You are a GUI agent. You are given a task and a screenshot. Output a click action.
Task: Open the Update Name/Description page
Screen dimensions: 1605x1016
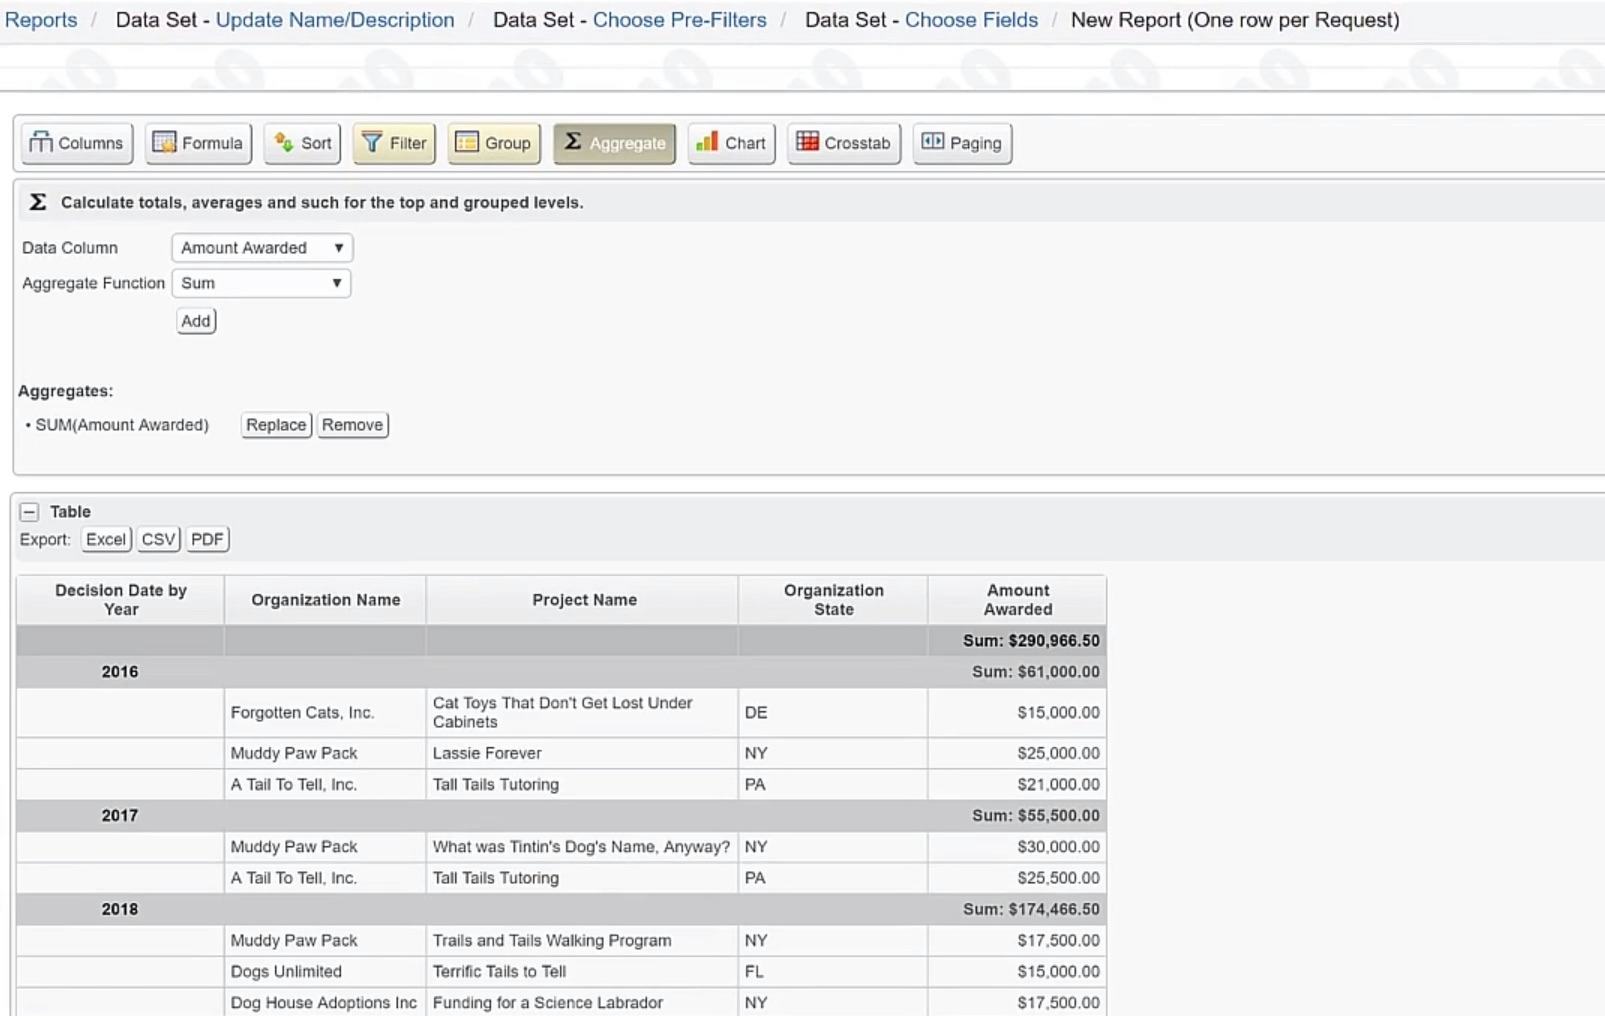[x=335, y=19]
